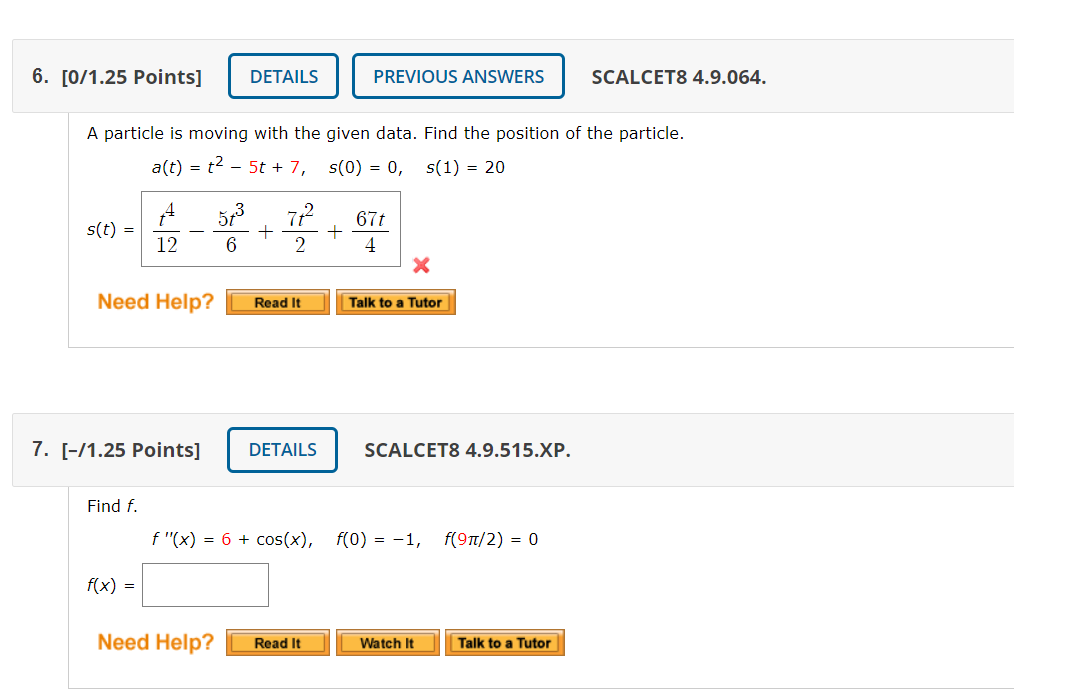The width and height of the screenshot is (1088, 699).
Task: View PREVIOUS ANSWERS for question 6
Action: (x=458, y=75)
